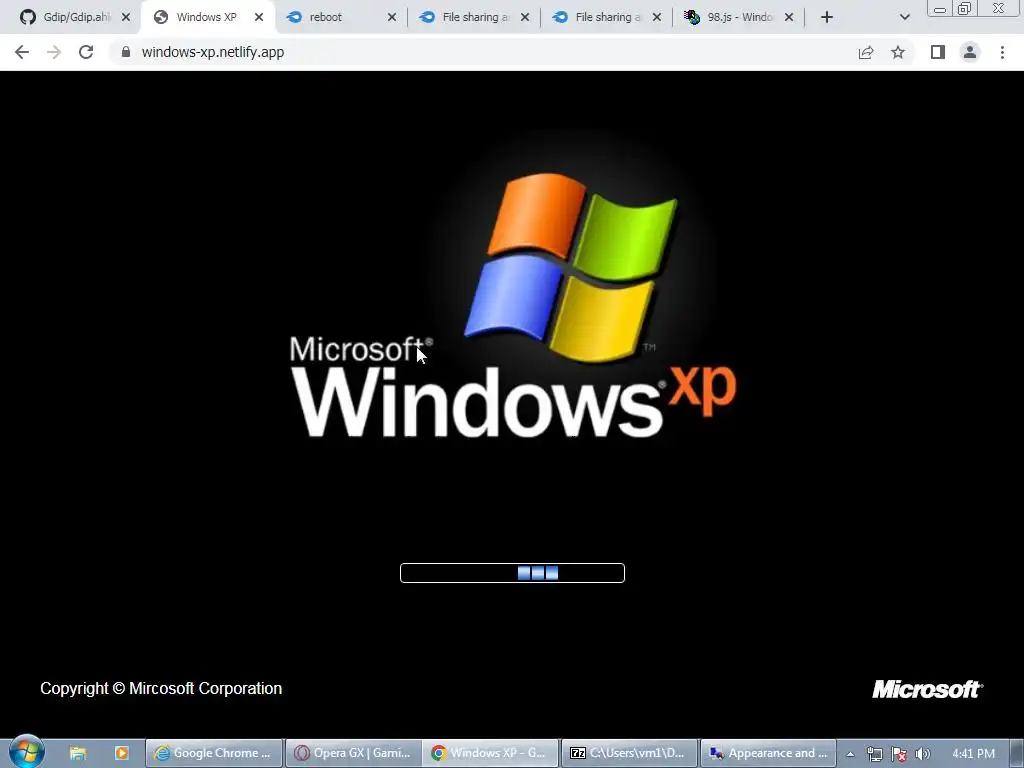Open the Chrome profile avatar menu

tap(970, 52)
